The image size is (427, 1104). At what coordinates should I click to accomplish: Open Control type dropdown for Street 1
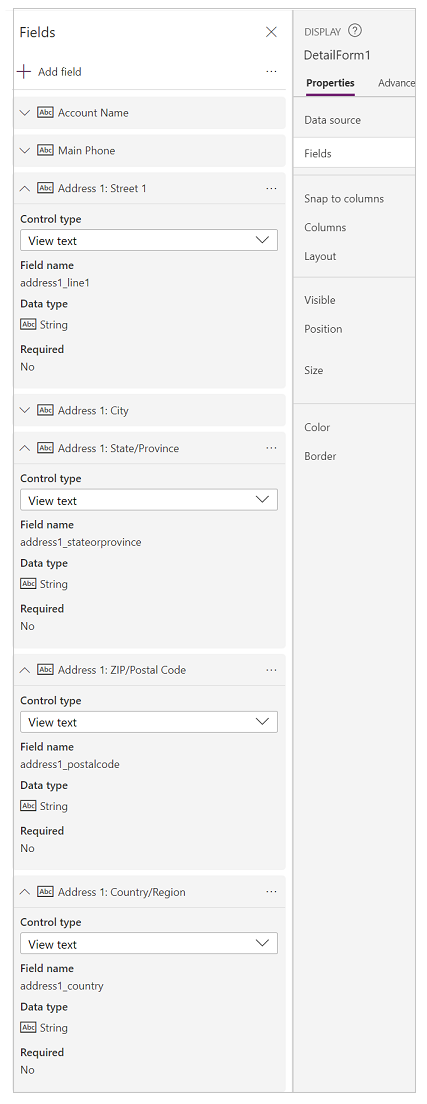[149, 240]
